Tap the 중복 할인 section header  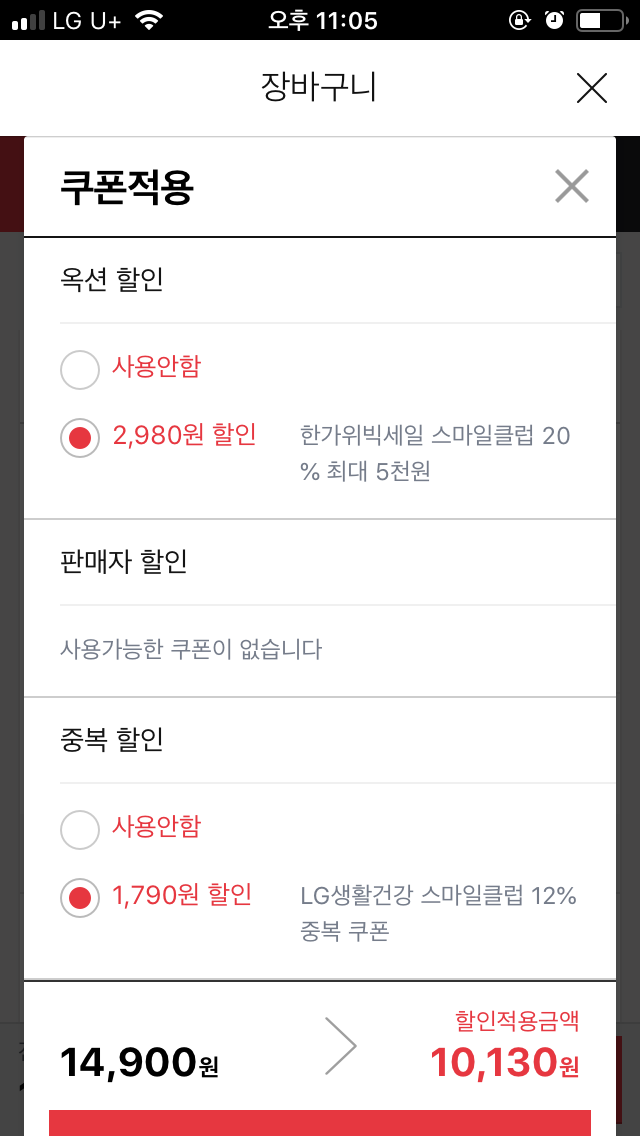(x=112, y=740)
